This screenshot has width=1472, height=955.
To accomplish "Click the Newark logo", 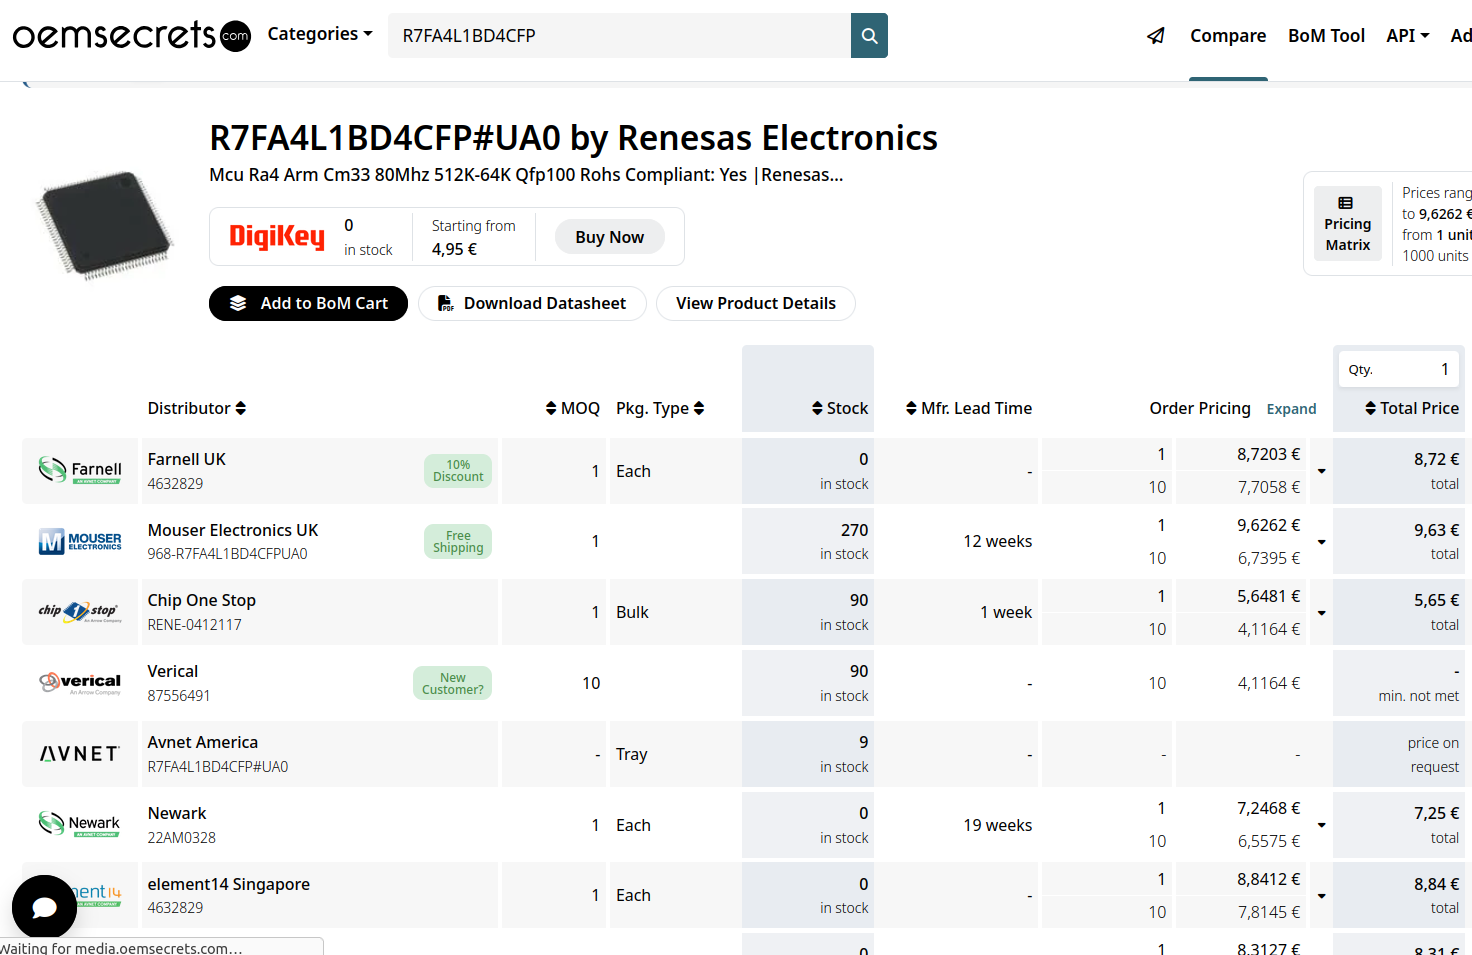I will point(80,824).
